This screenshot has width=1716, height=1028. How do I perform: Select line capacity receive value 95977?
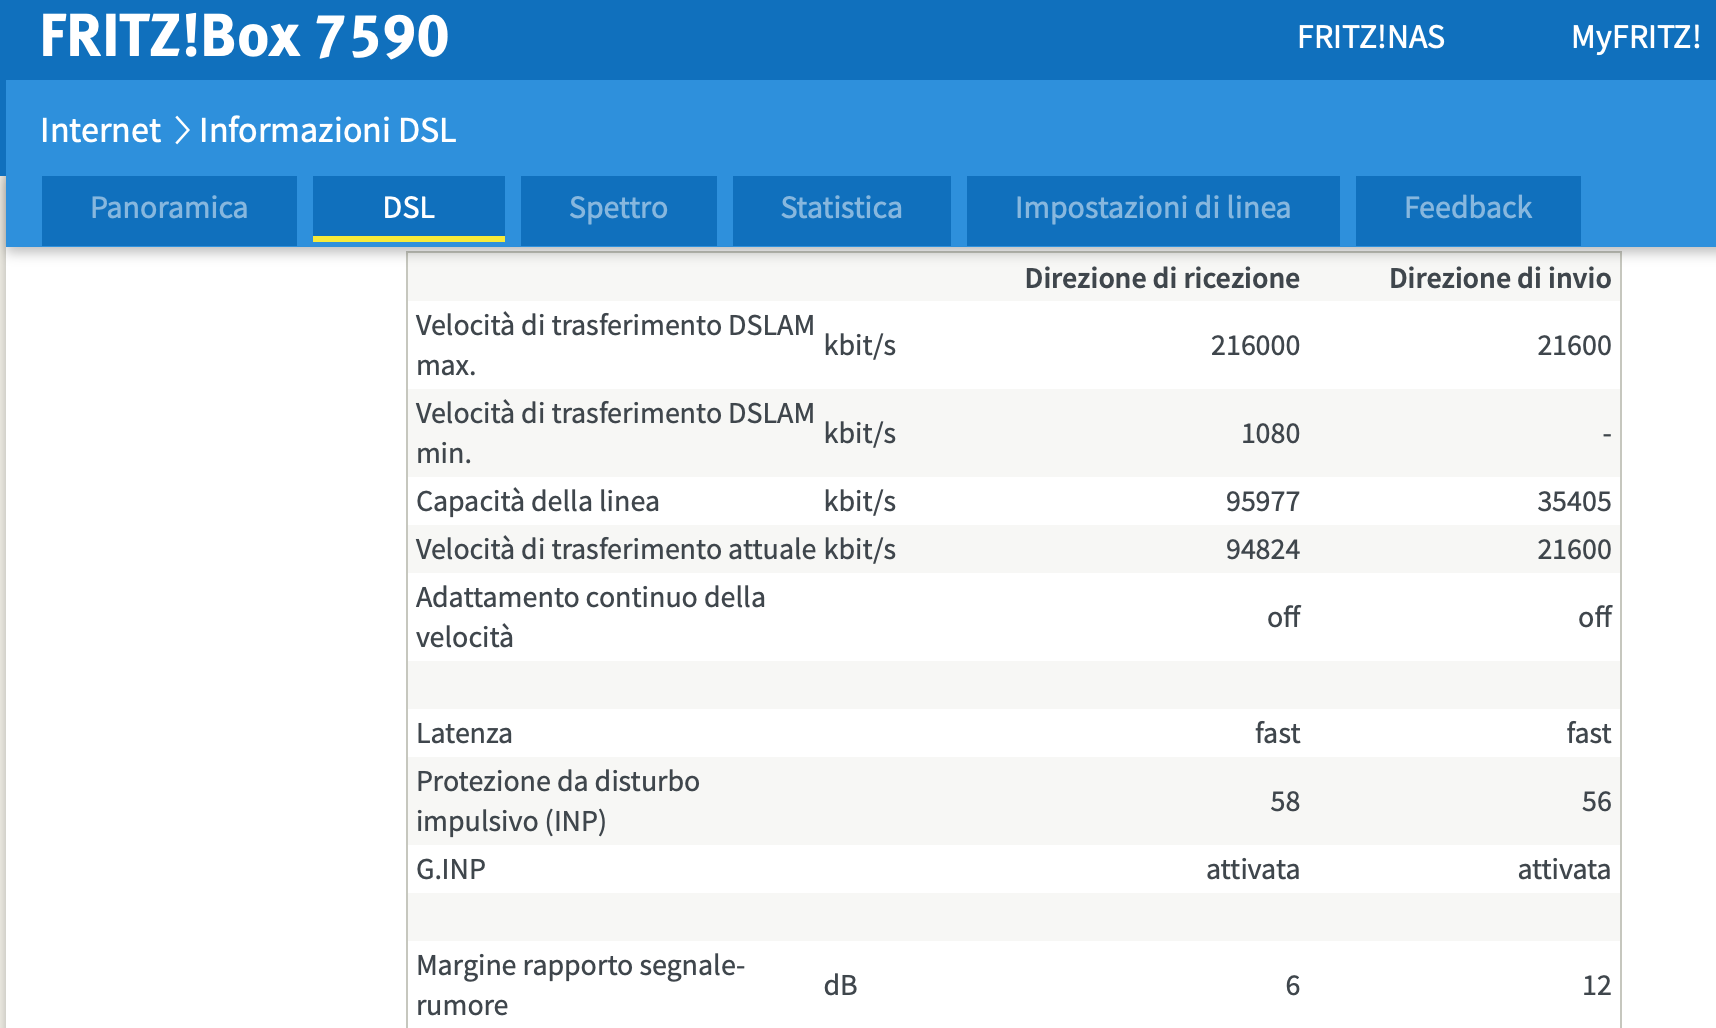(x=1263, y=502)
